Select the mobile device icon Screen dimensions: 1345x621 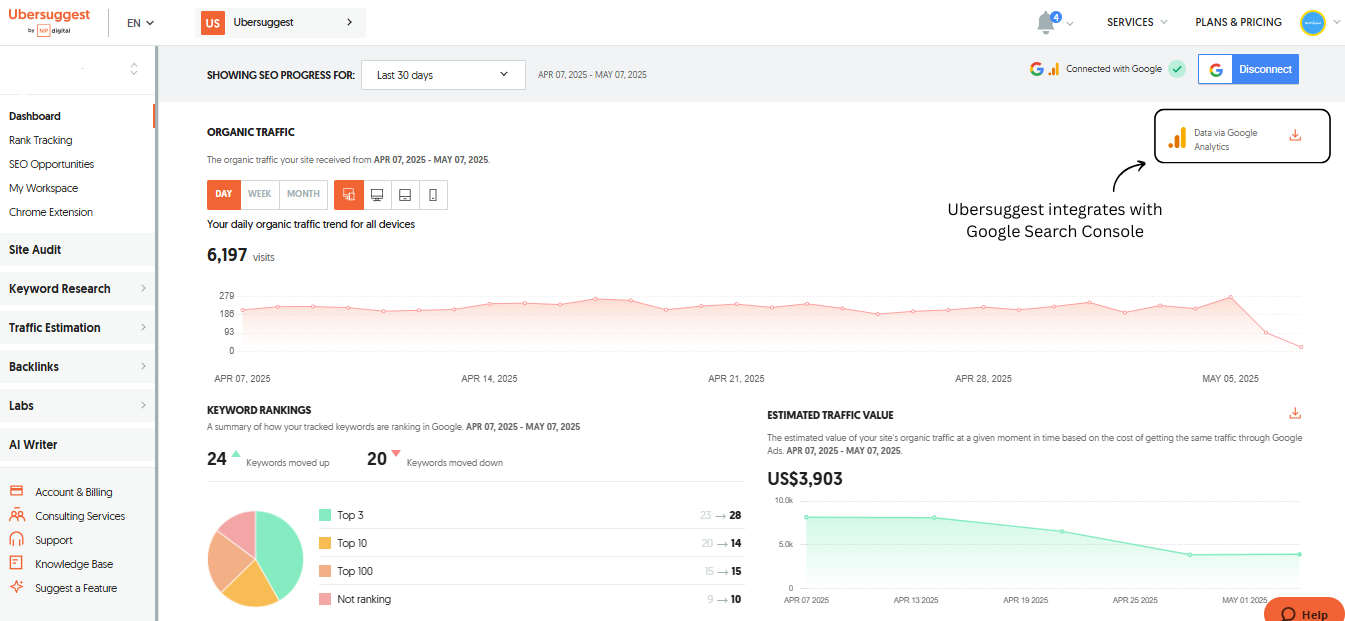pyautogui.click(x=433, y=194)
